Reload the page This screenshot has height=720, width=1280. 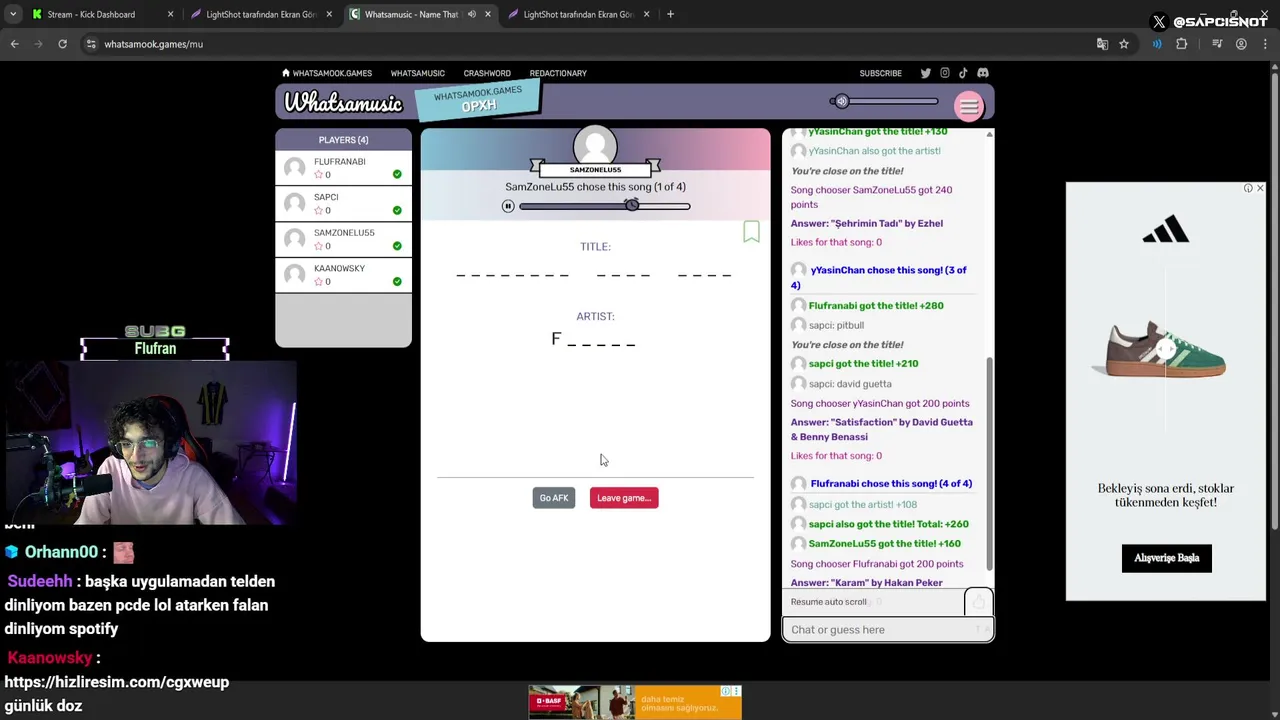point(62,44)
